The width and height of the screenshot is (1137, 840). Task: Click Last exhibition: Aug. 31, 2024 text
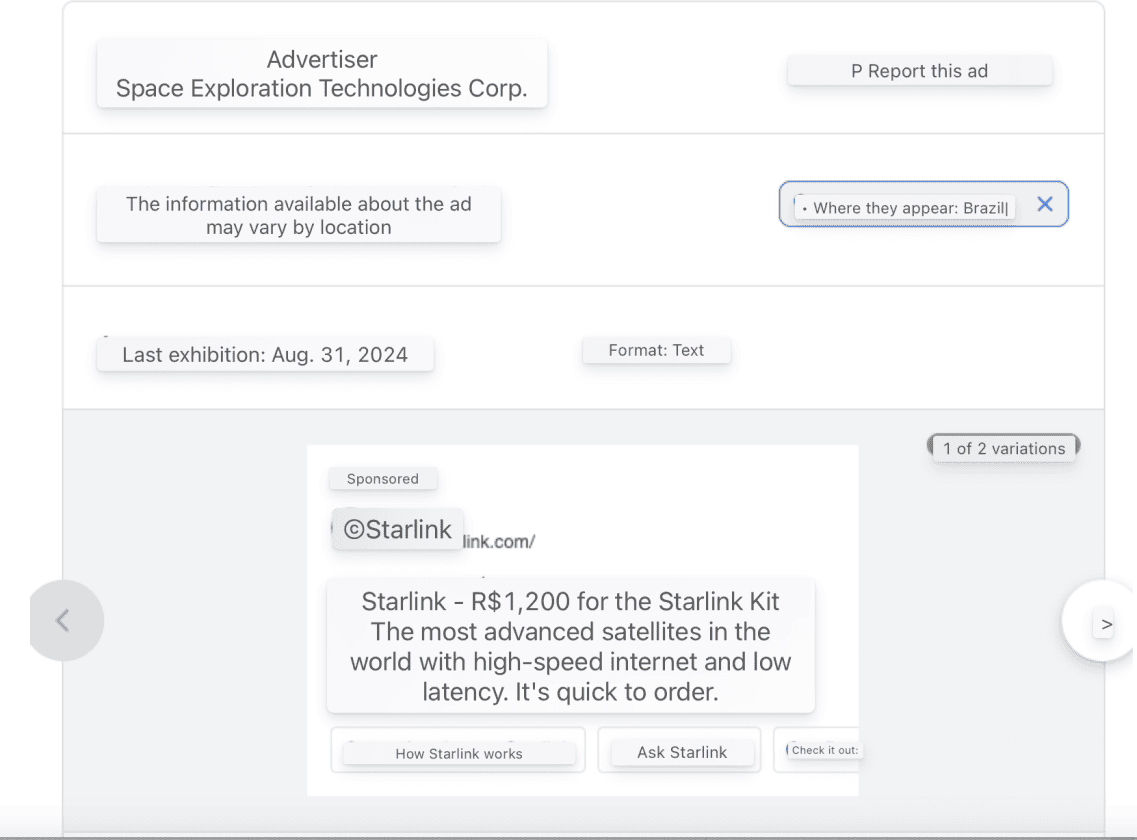click(265, 354)
